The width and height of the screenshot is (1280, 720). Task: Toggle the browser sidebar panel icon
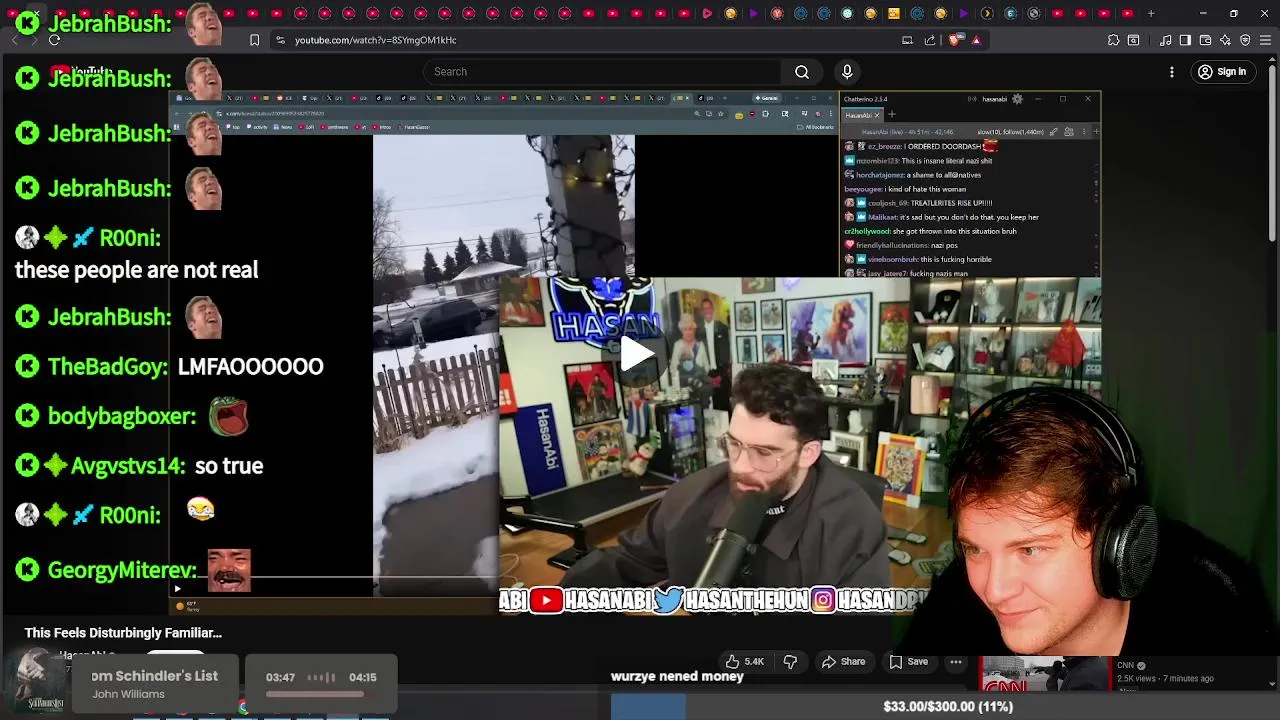tap(1185, 40)
